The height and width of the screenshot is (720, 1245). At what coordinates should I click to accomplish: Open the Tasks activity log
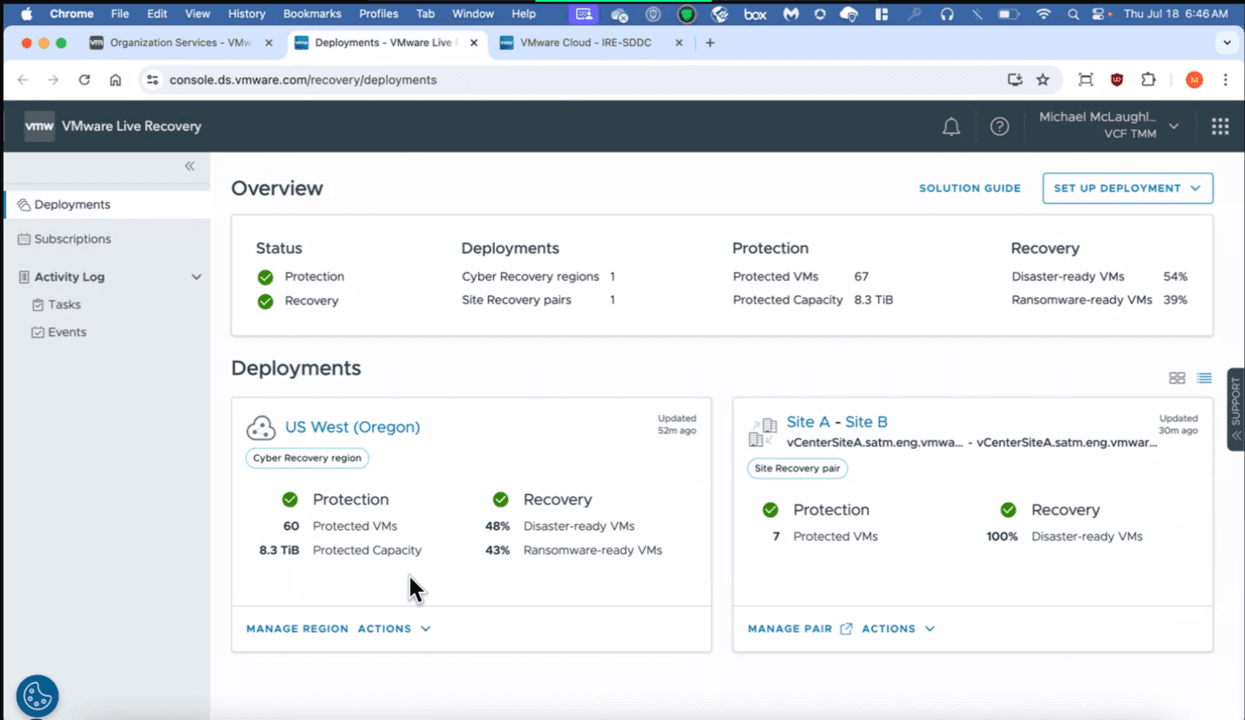point(63,304)
